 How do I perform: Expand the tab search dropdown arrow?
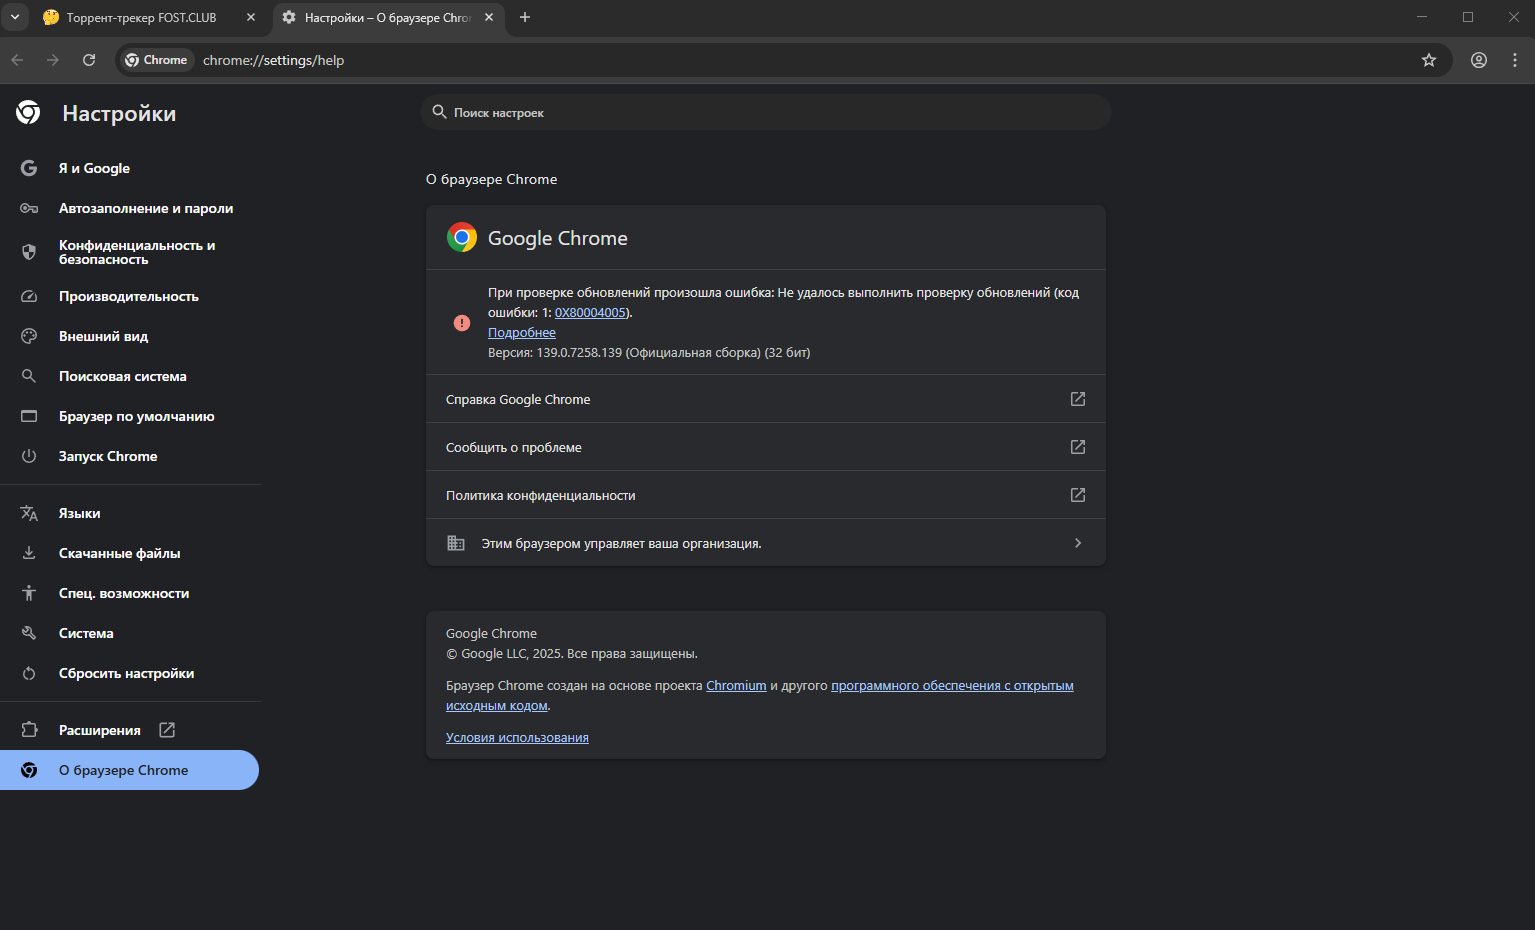coord(15,17)
